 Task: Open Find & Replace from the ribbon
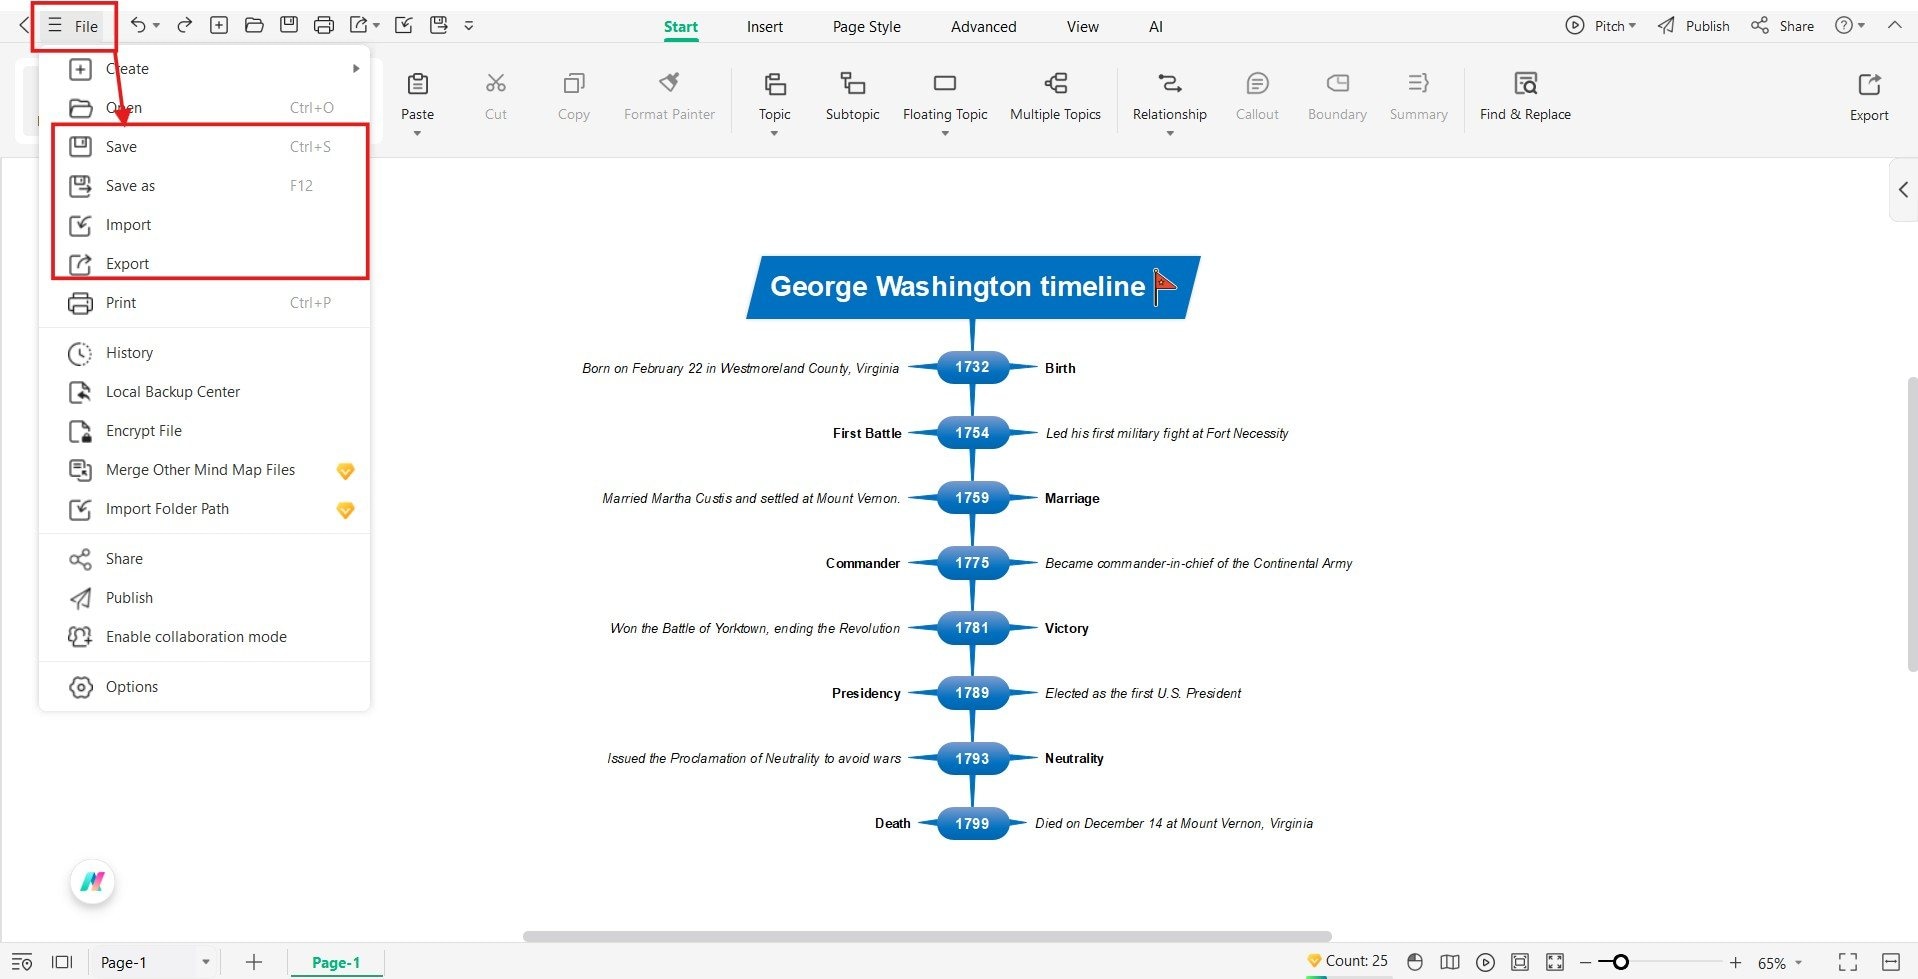1525,96
